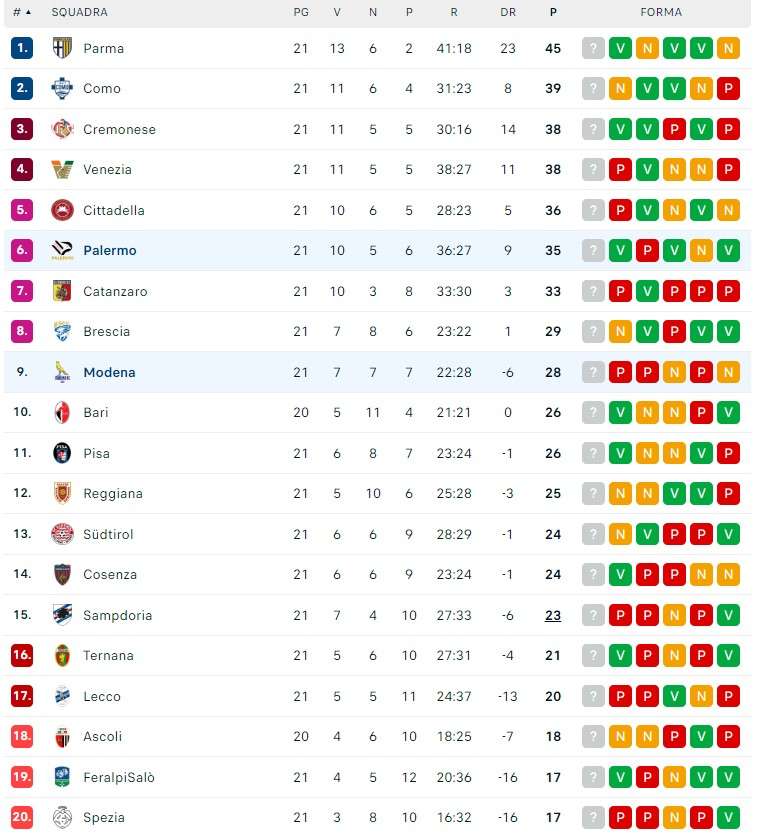Image resolution: width=757 pixels, height=833 pixels.
Task: Open the Cremonese team link
Action: click(119, 129)
